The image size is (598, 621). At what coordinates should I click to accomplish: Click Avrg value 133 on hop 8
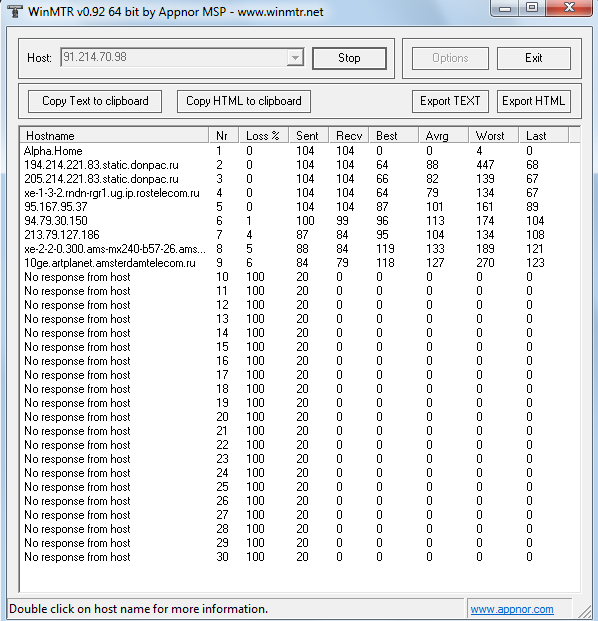[435, 249]
